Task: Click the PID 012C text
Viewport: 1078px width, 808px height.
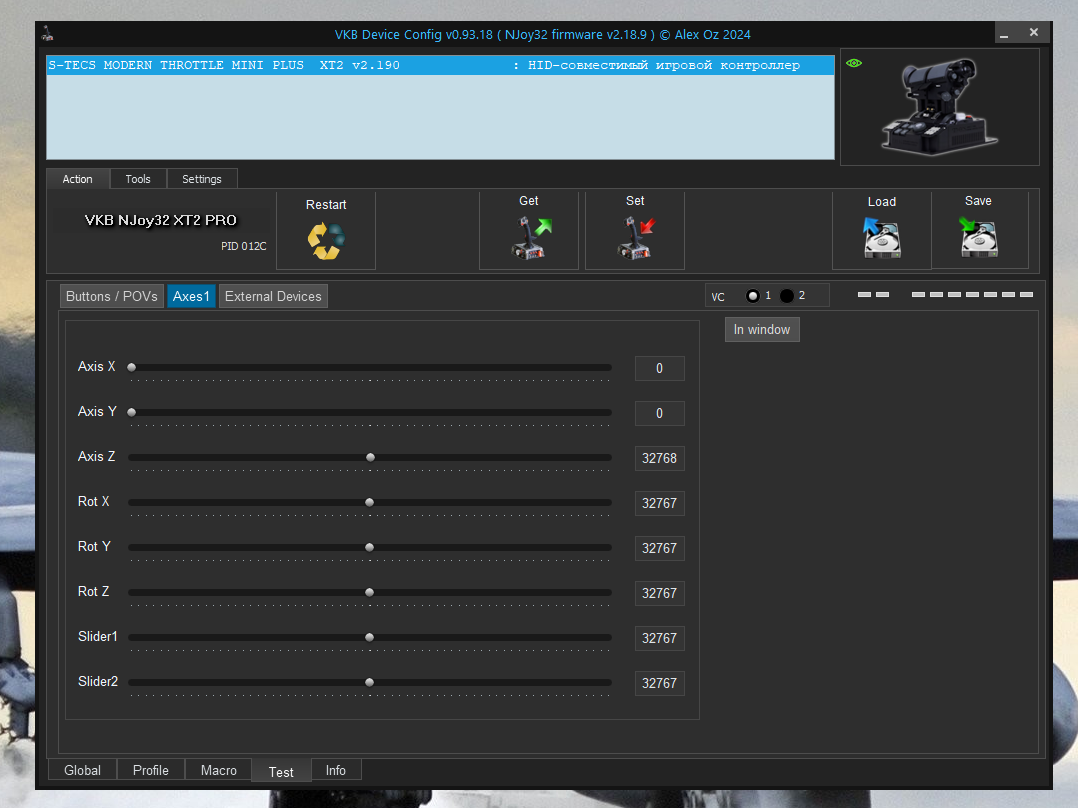Action: point(243,246)
